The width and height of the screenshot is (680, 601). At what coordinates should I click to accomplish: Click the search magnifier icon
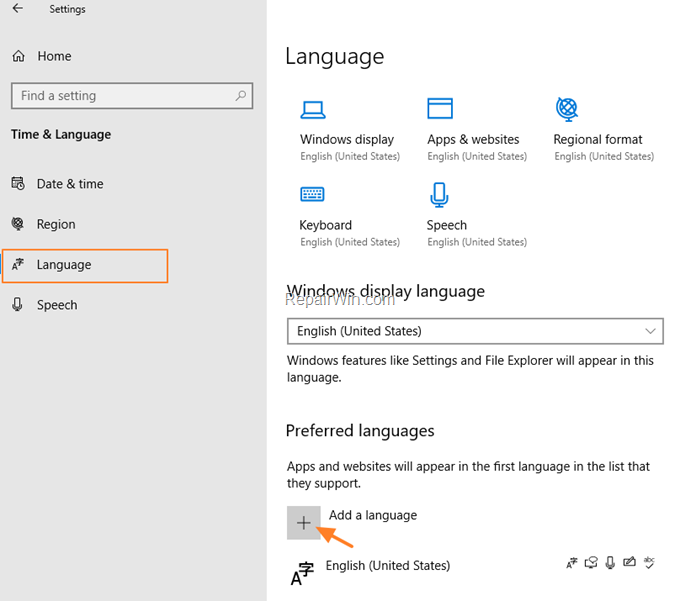tap(241, 95)
